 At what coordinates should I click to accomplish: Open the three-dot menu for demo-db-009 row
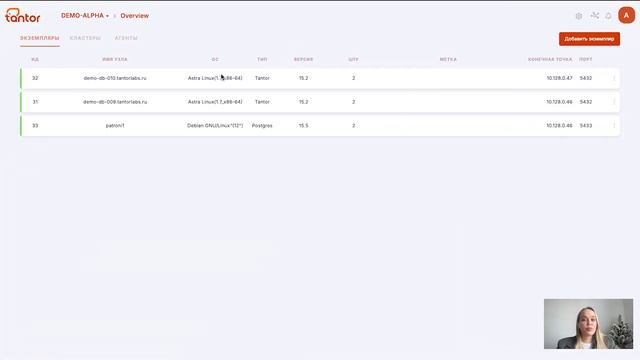coord(614,102)
